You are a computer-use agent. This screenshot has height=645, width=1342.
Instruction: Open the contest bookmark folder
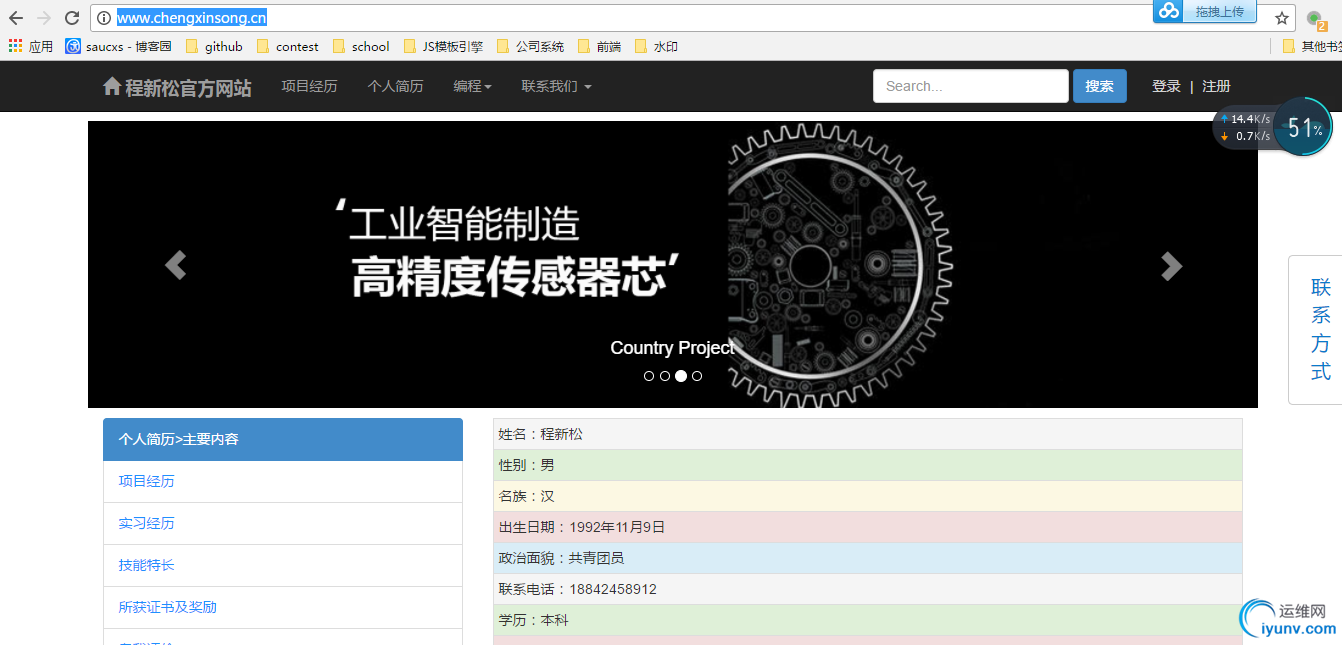click(288, 46)
